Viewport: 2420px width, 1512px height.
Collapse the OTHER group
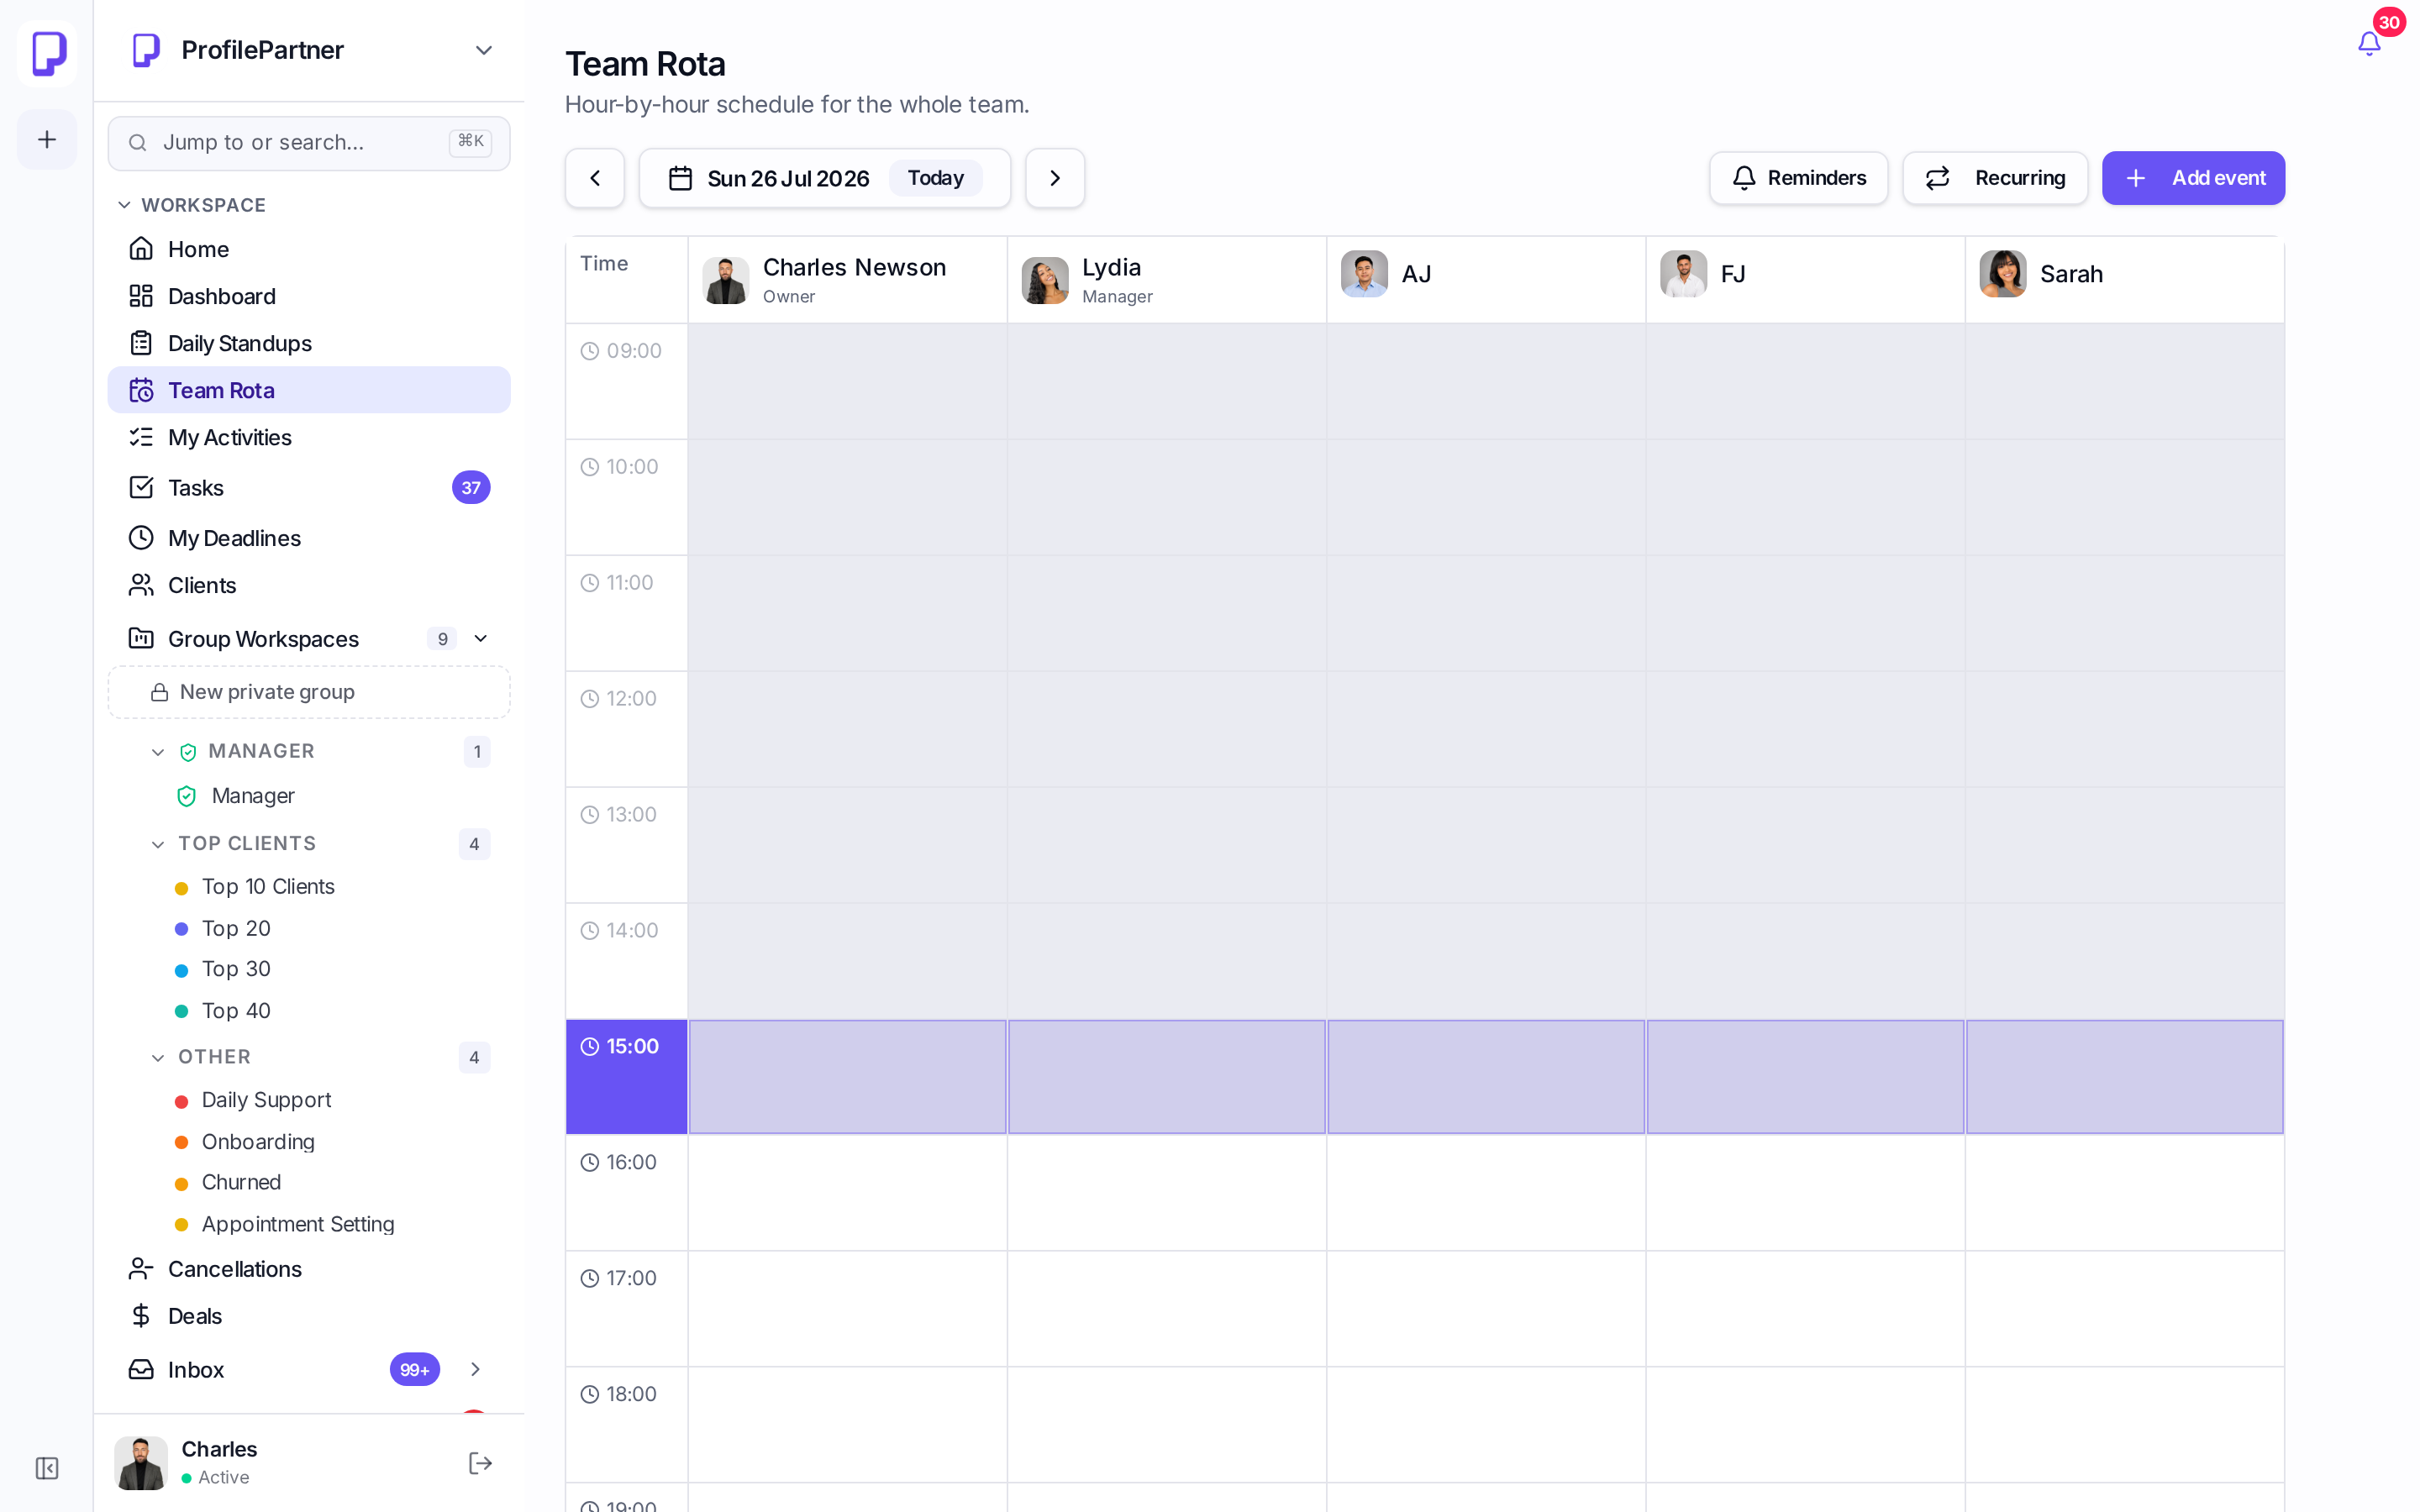point(157,1057)
